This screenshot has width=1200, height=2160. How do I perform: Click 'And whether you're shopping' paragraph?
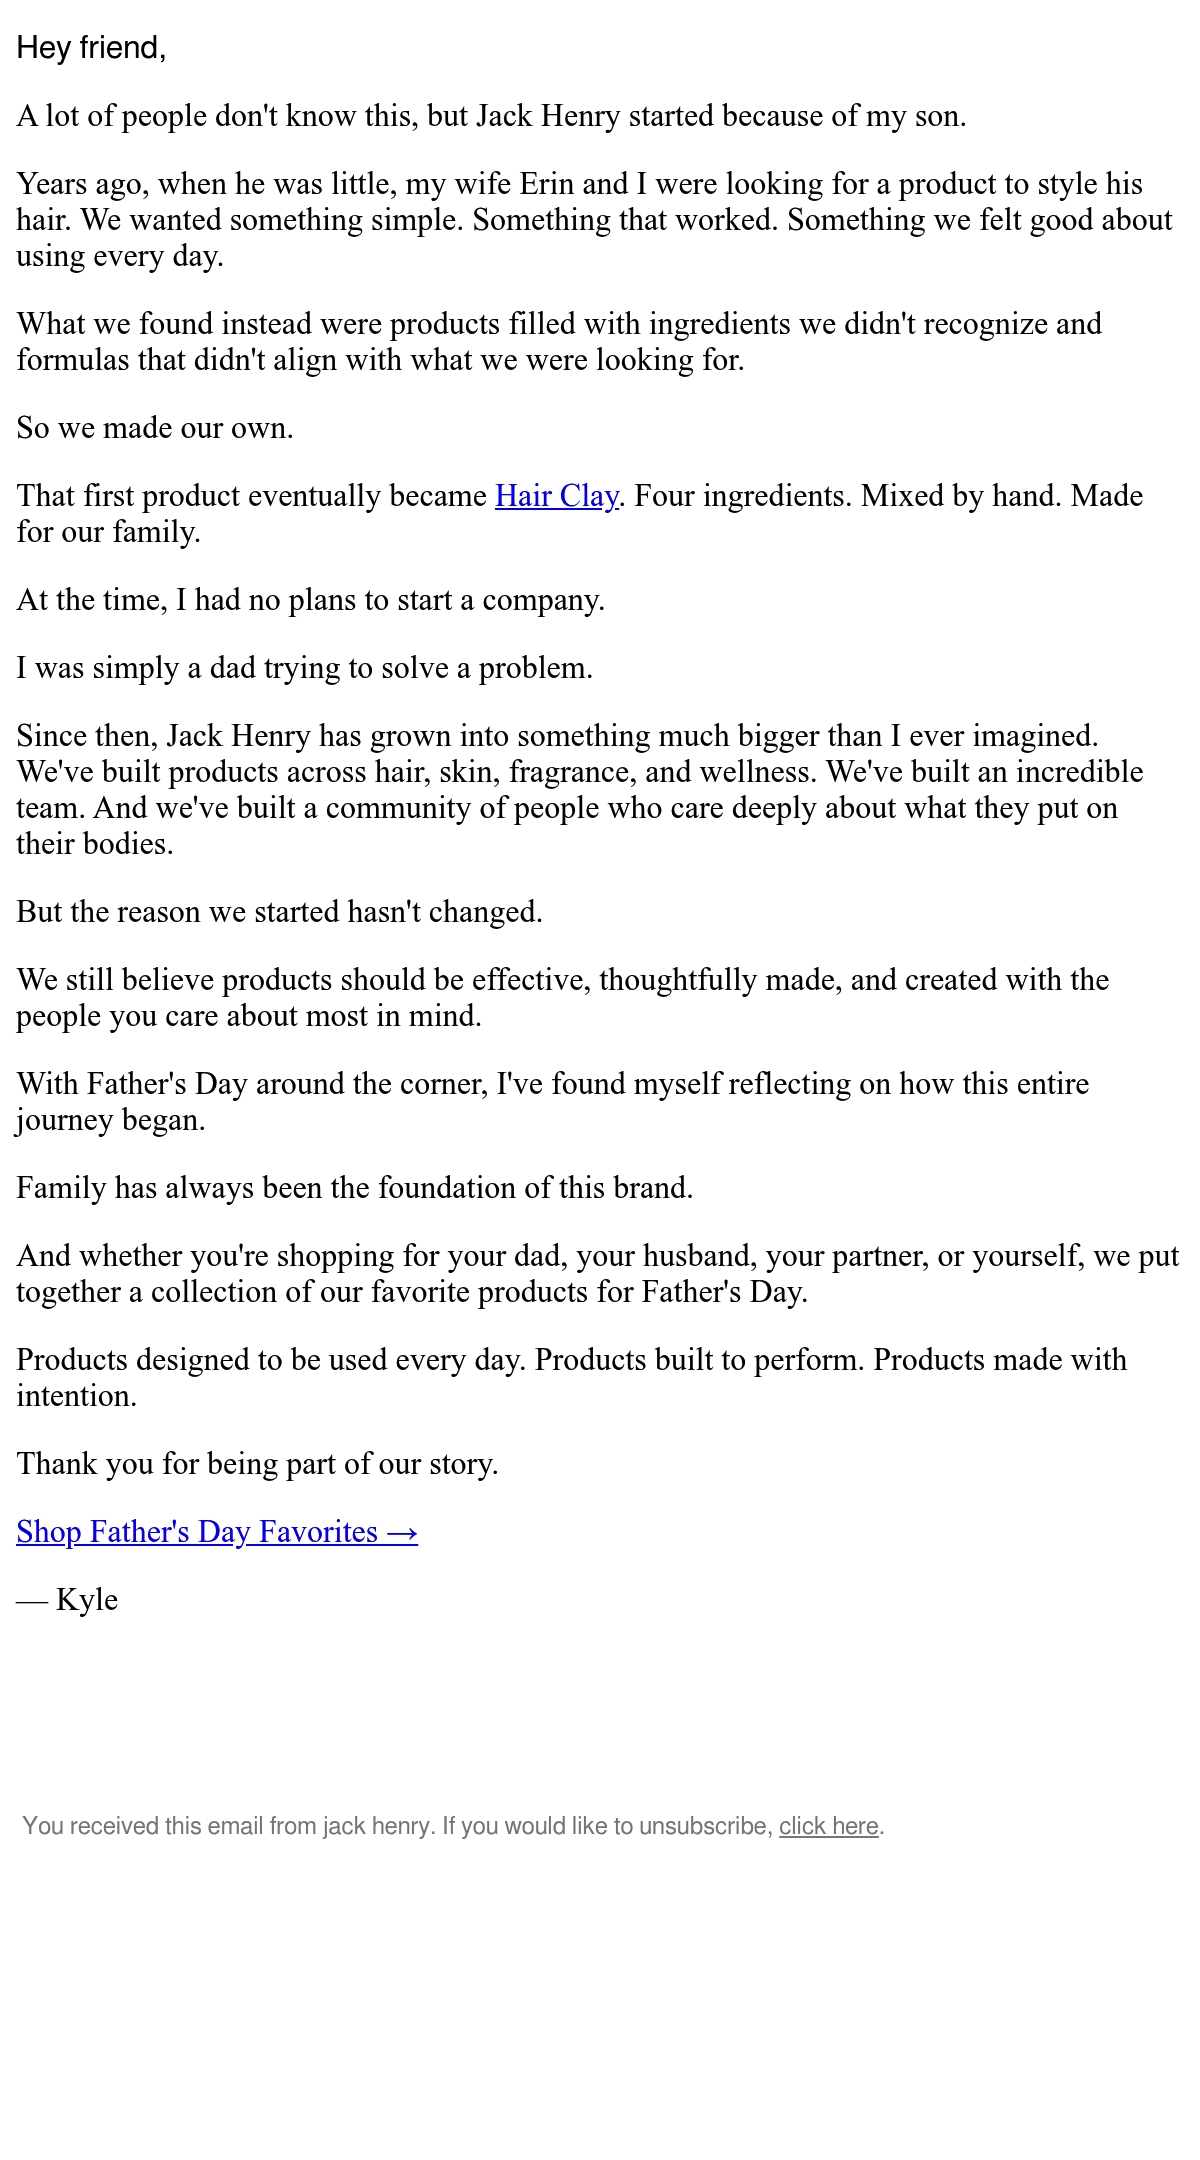[598, 1274]
